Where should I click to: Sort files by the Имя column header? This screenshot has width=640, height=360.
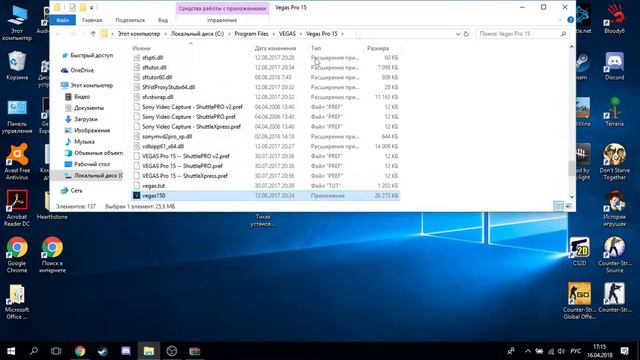(141, 48)
